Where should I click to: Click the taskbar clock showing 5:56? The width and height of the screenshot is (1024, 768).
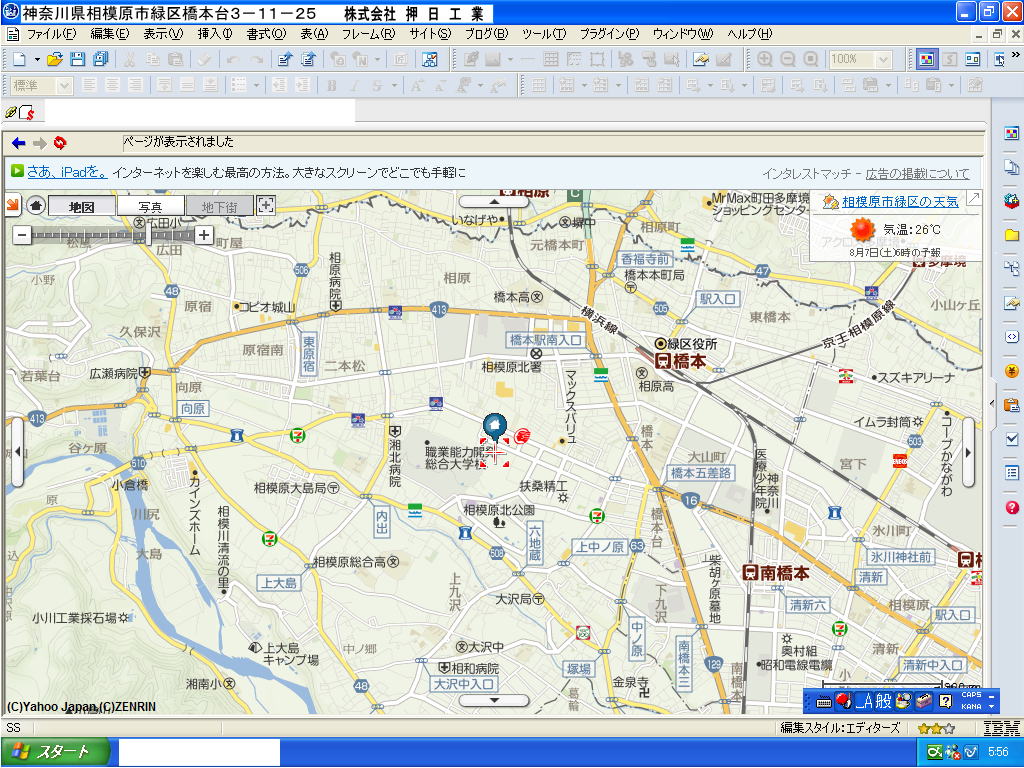pyautogui.click(x=998, y=752)
